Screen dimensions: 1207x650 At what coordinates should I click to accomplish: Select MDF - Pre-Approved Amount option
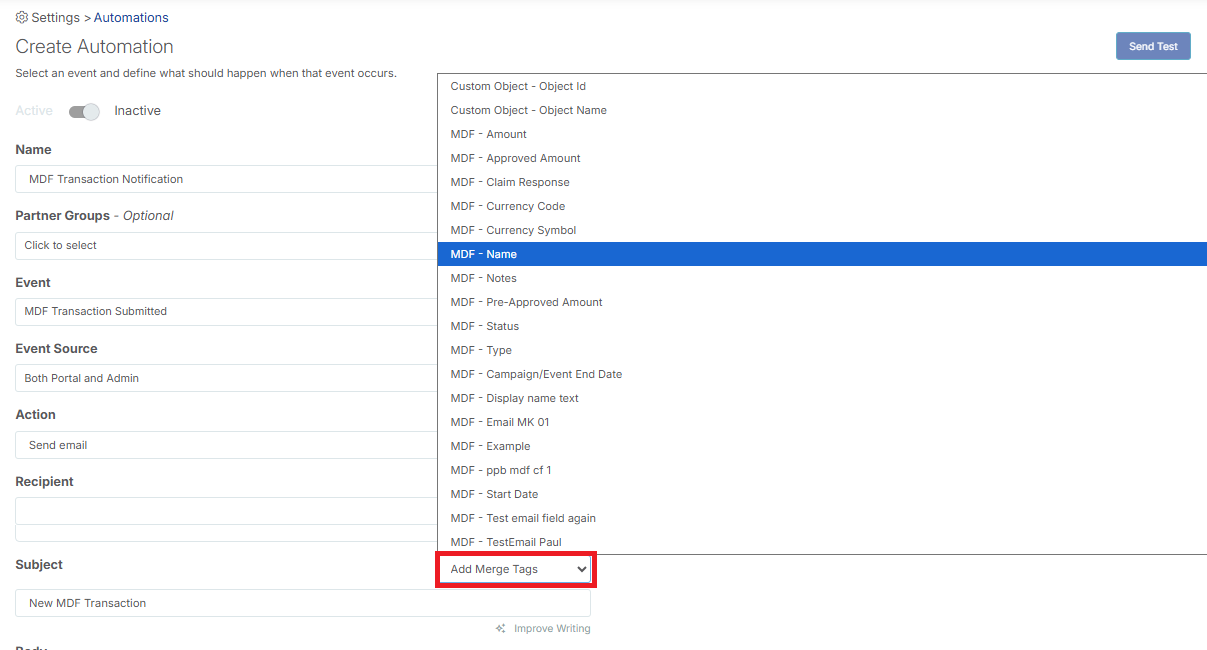822,302
